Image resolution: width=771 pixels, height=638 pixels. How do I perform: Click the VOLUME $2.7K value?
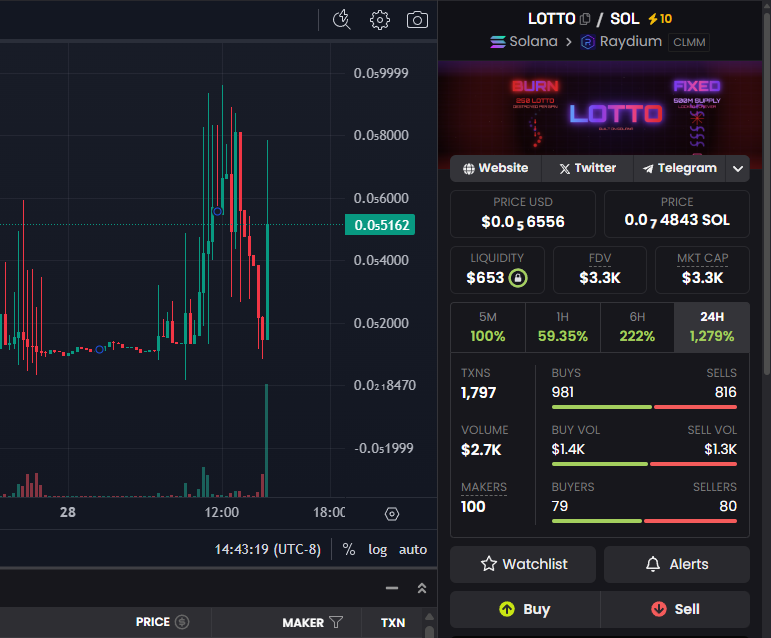tap(481, 450)
